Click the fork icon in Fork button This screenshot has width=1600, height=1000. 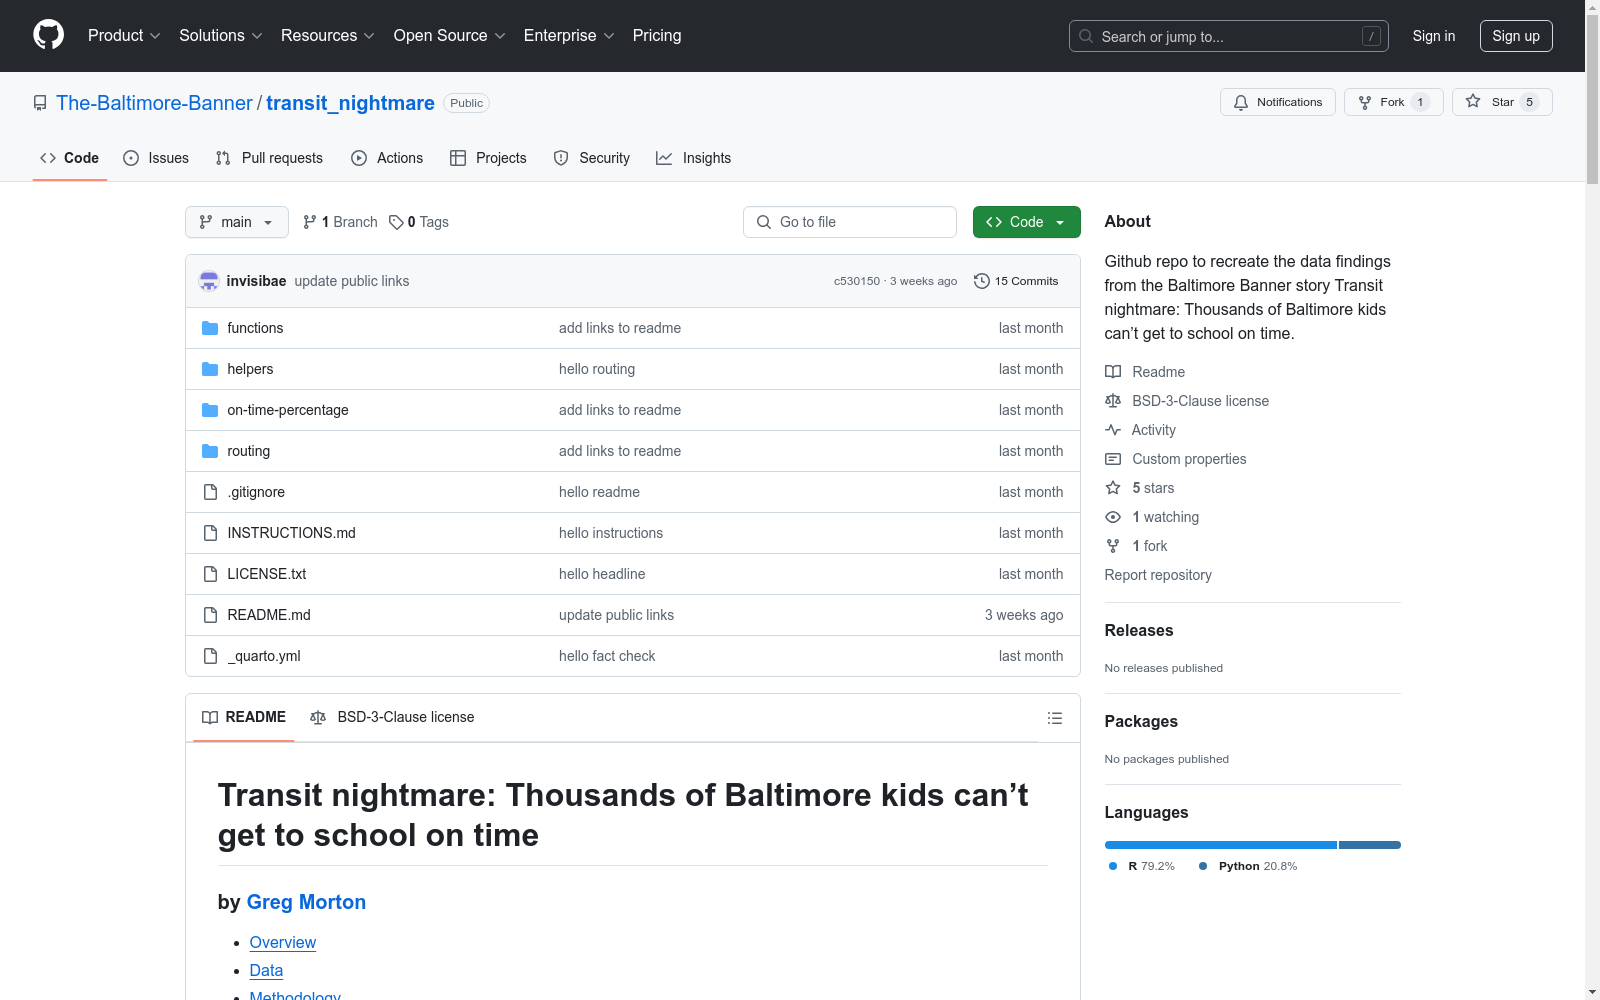[x=1365, y=102]
